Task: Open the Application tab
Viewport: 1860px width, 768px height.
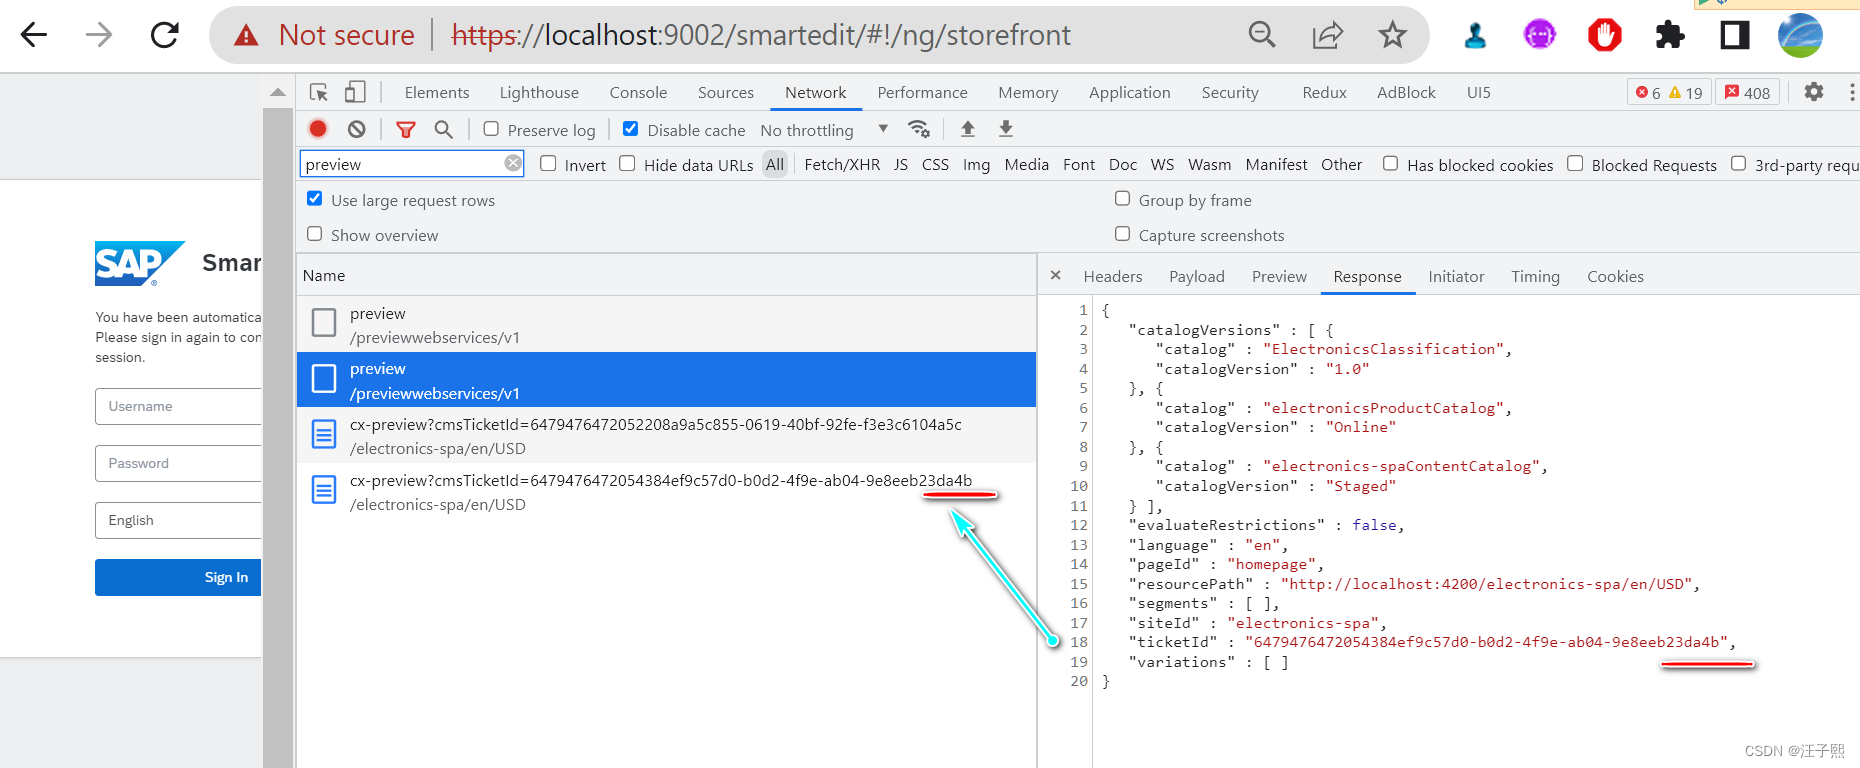Action: pyautogui.click(x=1130, y=92)
